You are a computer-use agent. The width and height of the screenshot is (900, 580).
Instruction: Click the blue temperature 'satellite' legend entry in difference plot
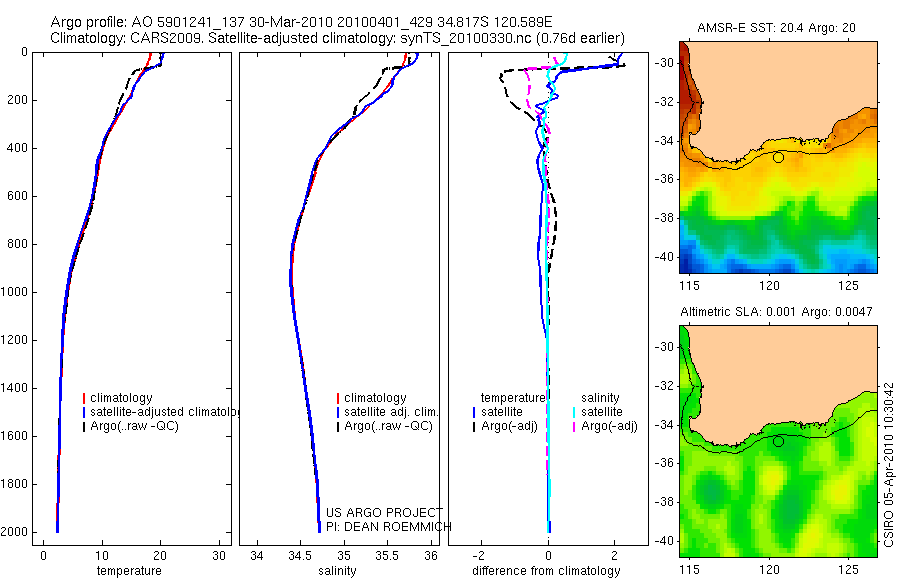(x=498, y=412)
